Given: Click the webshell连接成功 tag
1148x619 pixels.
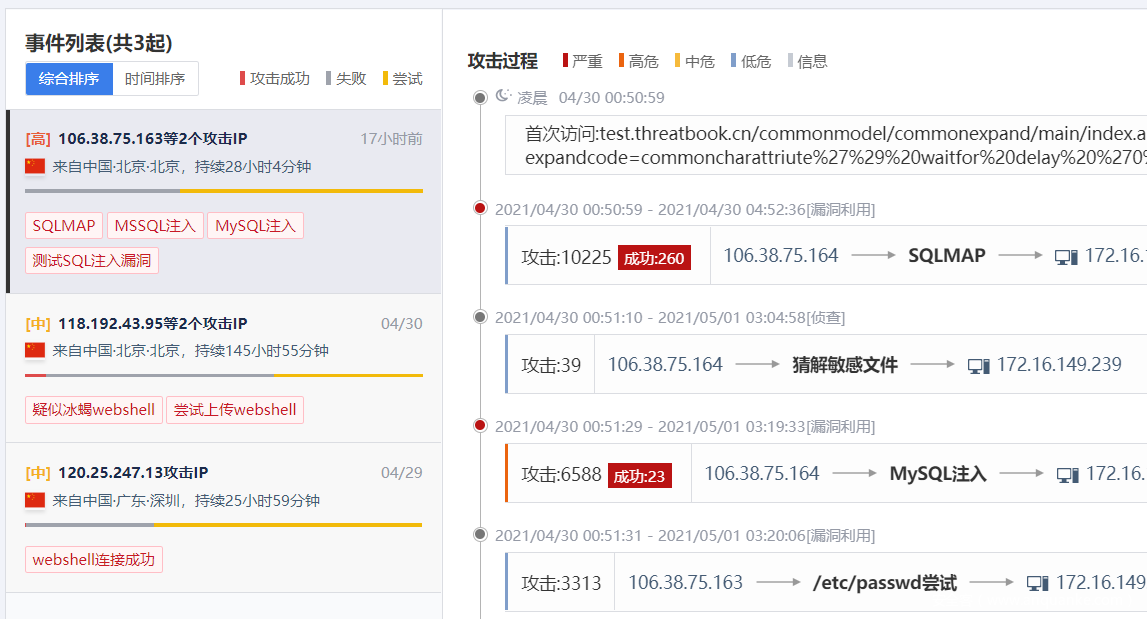Looking at the screenshot, I should click(94, 560).
